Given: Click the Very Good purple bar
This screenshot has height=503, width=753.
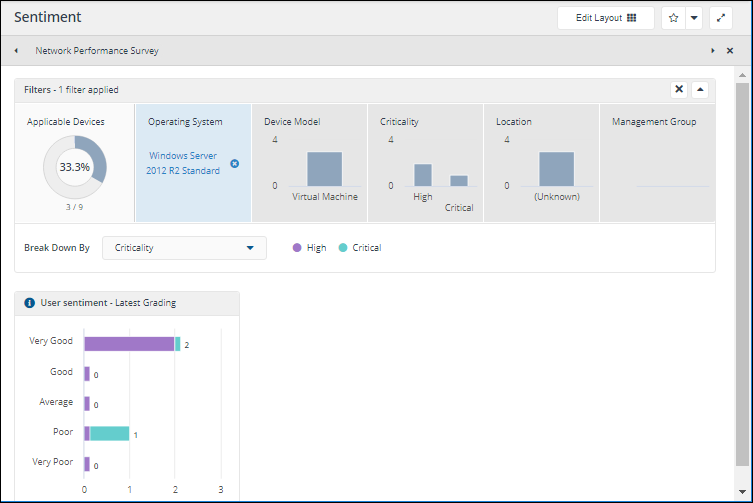Looking at the screenshot, I should click(x=129, y=344).
